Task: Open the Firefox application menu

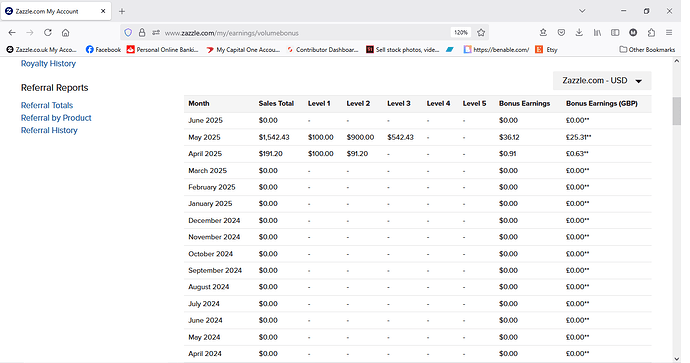Action: tap(669, 33)
